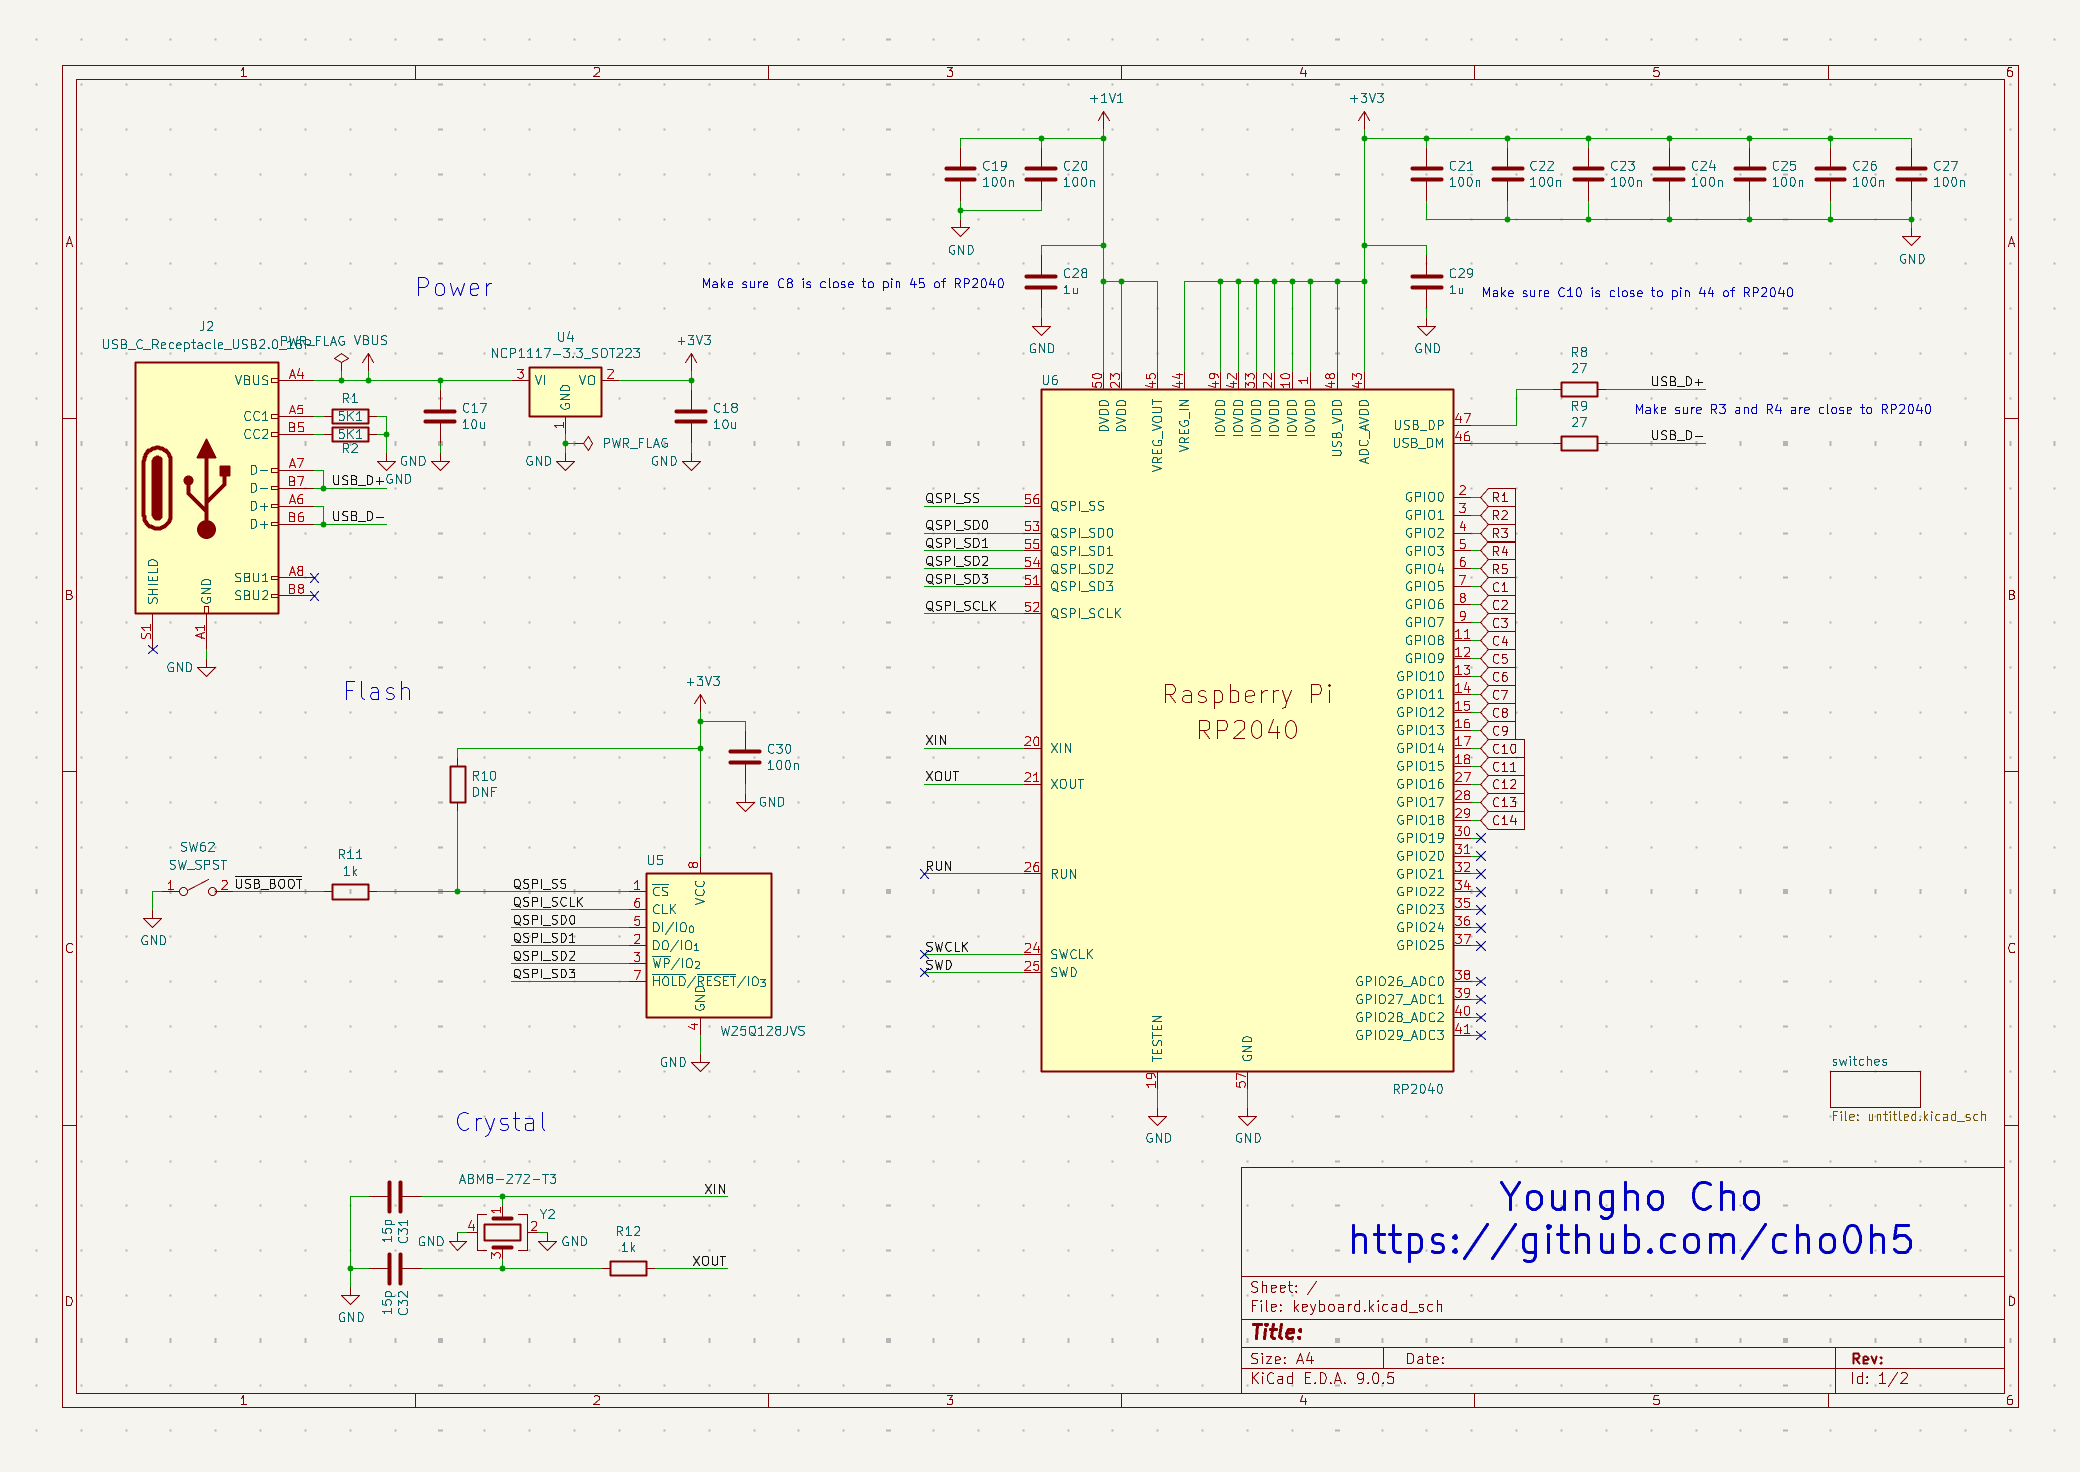The height and width of the screenshot is (1472, 2080).
Task: Click capacitor C23 100n symbol
Action: click(x=1588, y=174)
